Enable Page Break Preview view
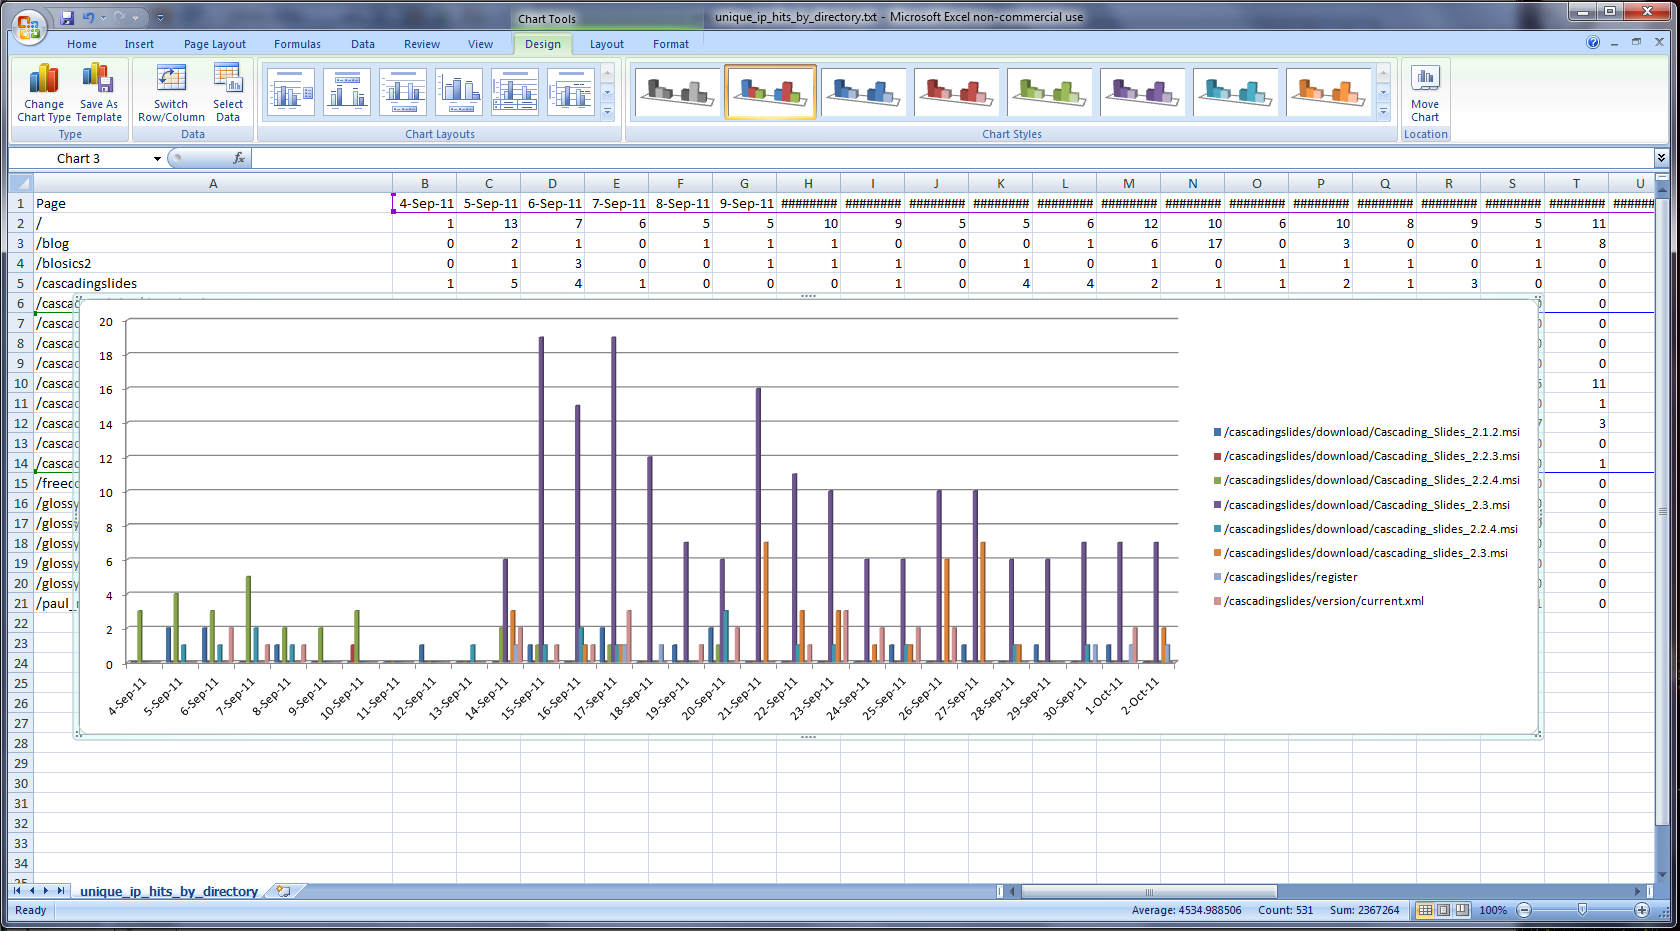The image size is (1680, 931). coord(1460,910)
